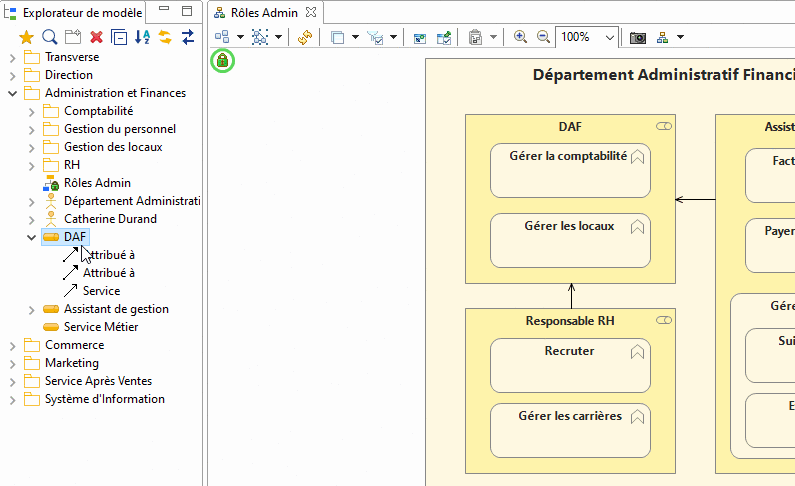Expand the Commerce folder
Image resolution: width=795 pixels, height=486 pixels.
pyautogui.click(x=12, y=345)
